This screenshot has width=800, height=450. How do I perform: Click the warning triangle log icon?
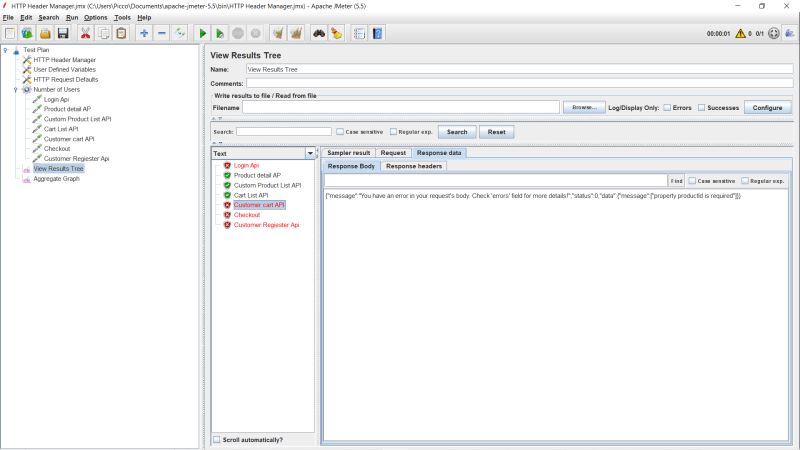[740, 34]
